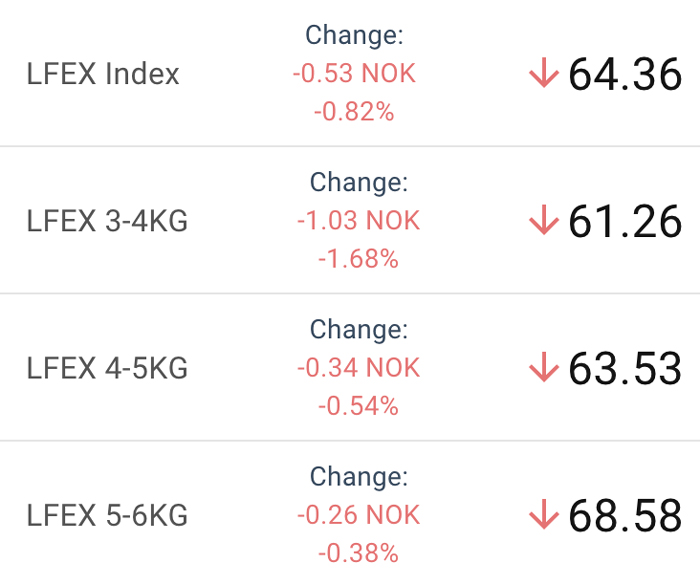Click the -0.54% percentage change
This screenshot has height=585, width=700.
[x=358, y=406]
